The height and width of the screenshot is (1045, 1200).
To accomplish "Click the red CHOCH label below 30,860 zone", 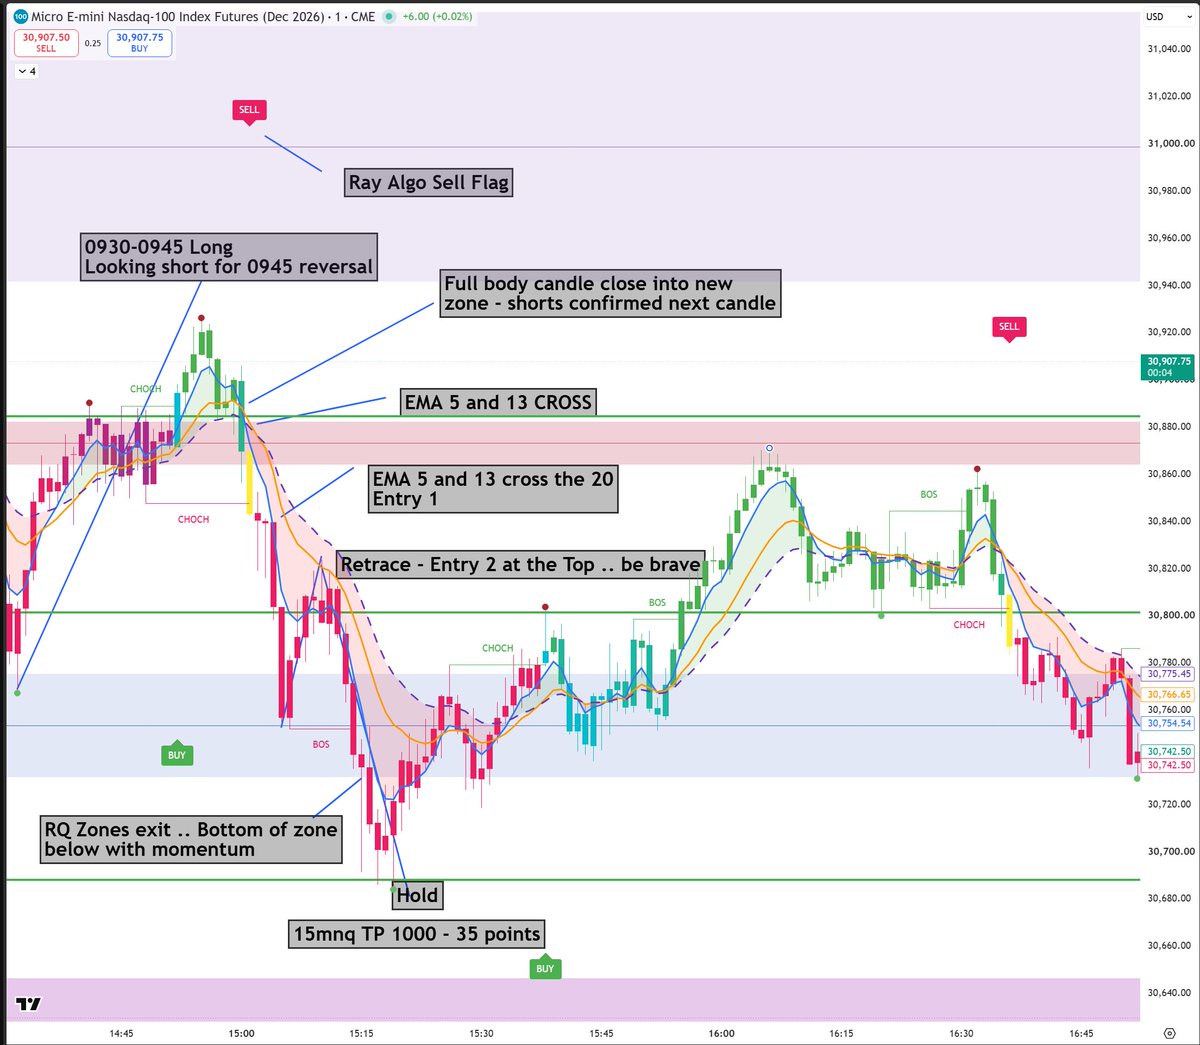I will [x=193, y=519].
